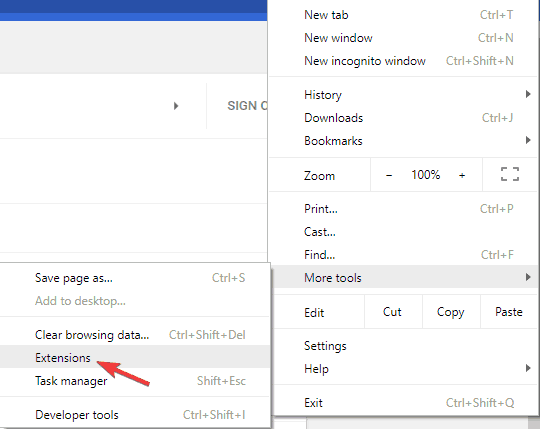This screenshot has width=540, height=429.
Task: Open a New incognito window
Action: click(x=403, y=61)
